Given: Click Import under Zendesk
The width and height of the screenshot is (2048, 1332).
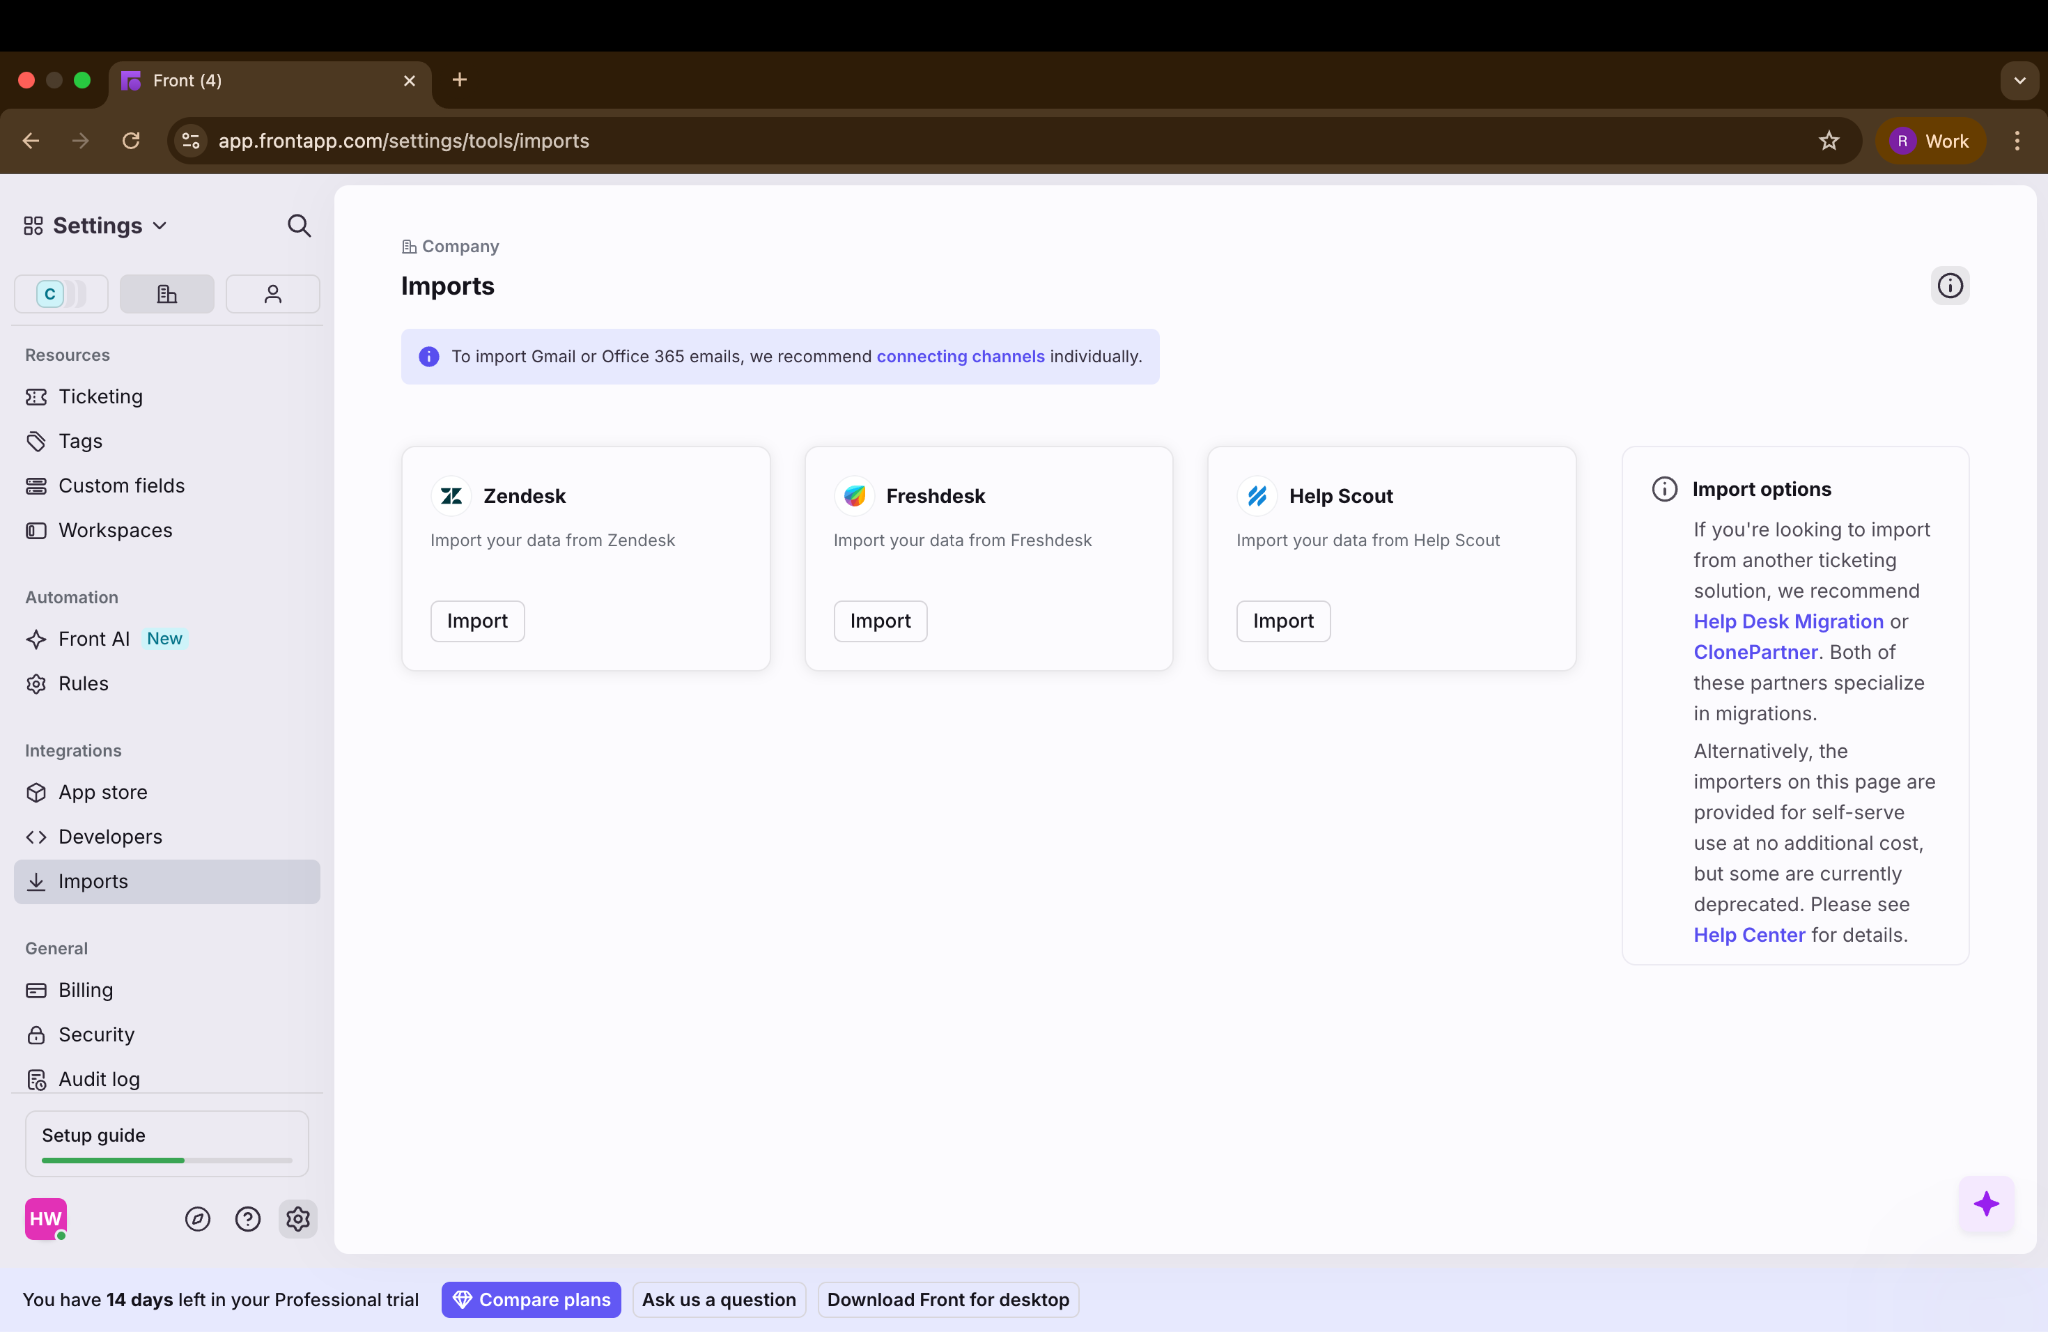Looking at the screenshot, I should pos(477,620).
